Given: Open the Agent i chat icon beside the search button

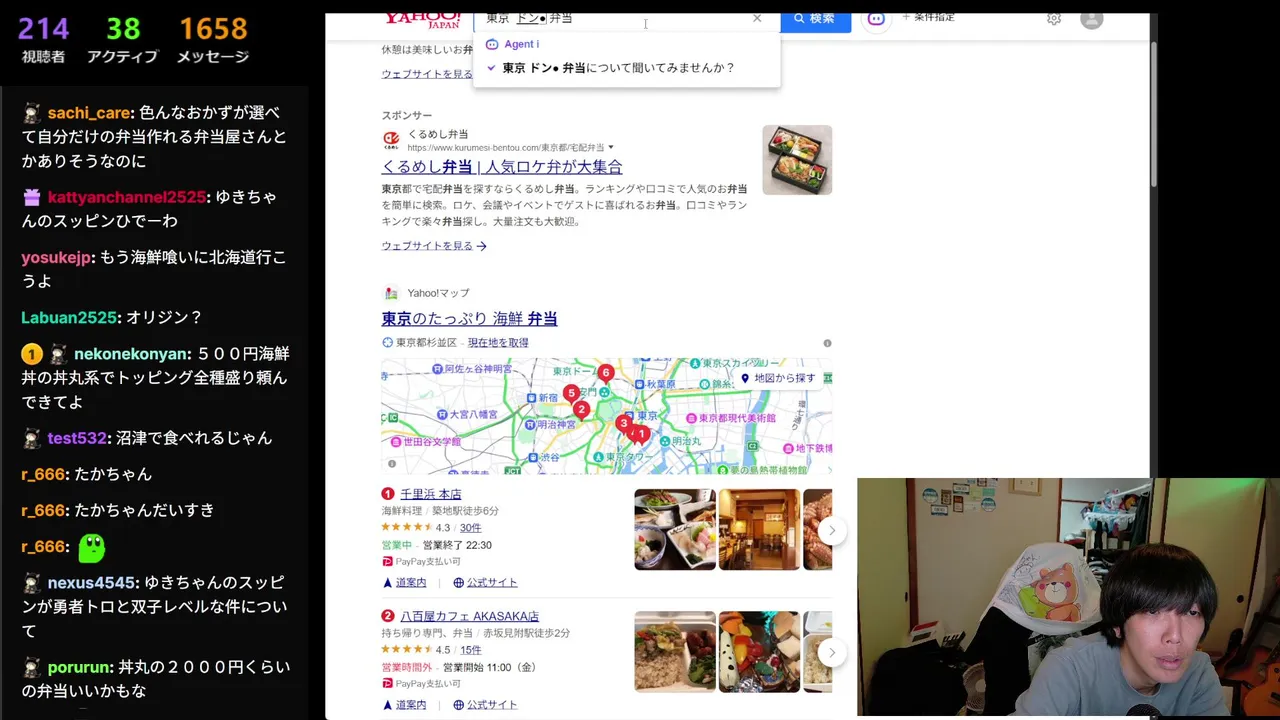Looking at the screenshot, I should pyautogui.click(x=876, y=19).
